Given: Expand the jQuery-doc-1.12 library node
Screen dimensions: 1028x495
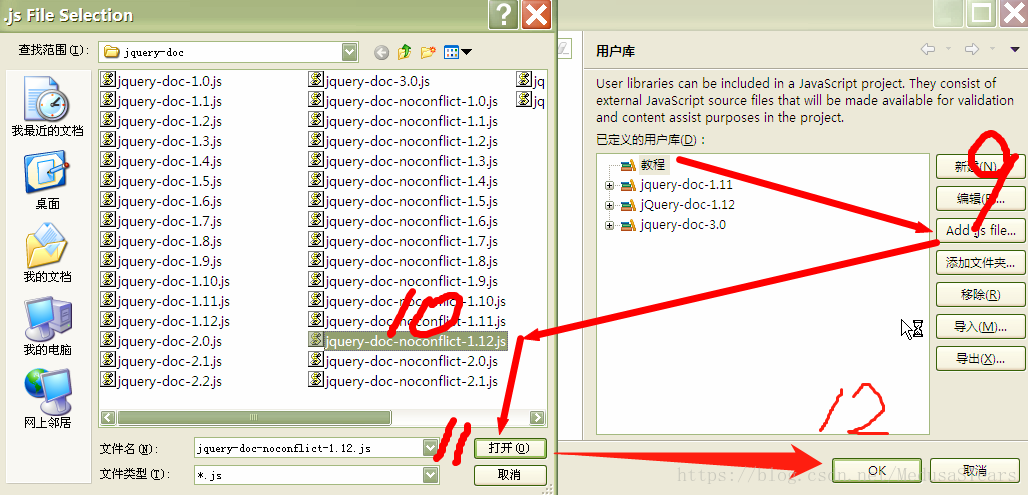Looking at the screenshot, I should (x=610, y=205).
